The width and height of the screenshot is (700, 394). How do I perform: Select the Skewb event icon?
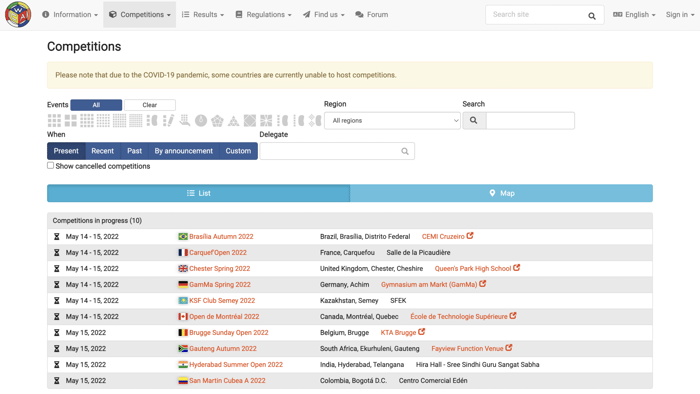[250, 120]
